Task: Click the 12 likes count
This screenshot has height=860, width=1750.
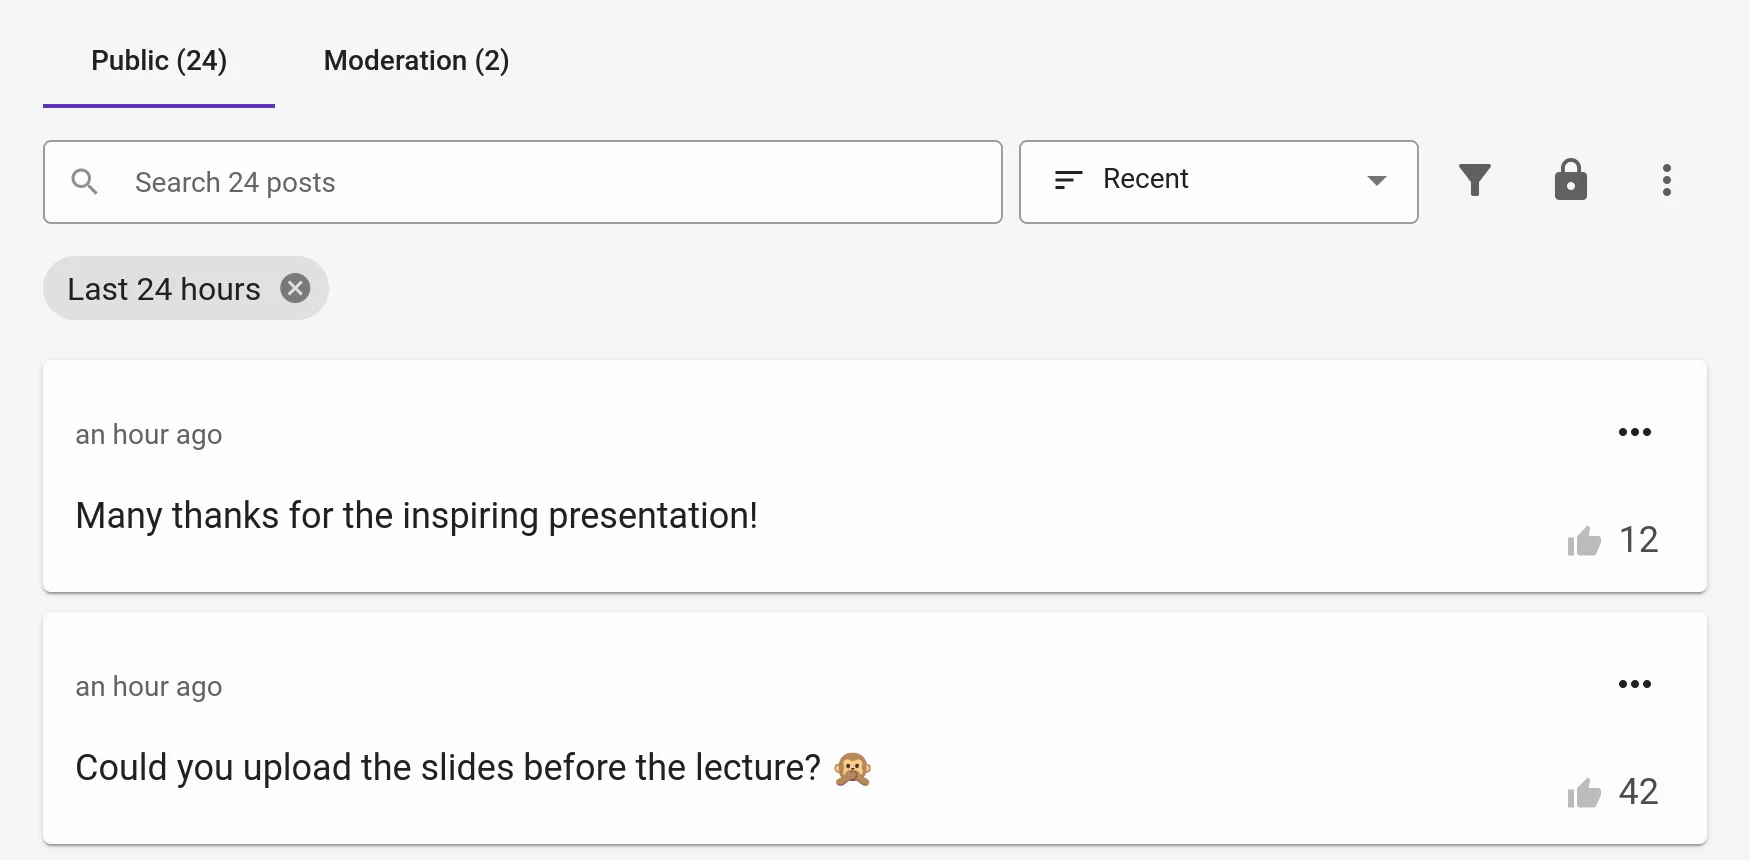Action: tap(1638, 540)
